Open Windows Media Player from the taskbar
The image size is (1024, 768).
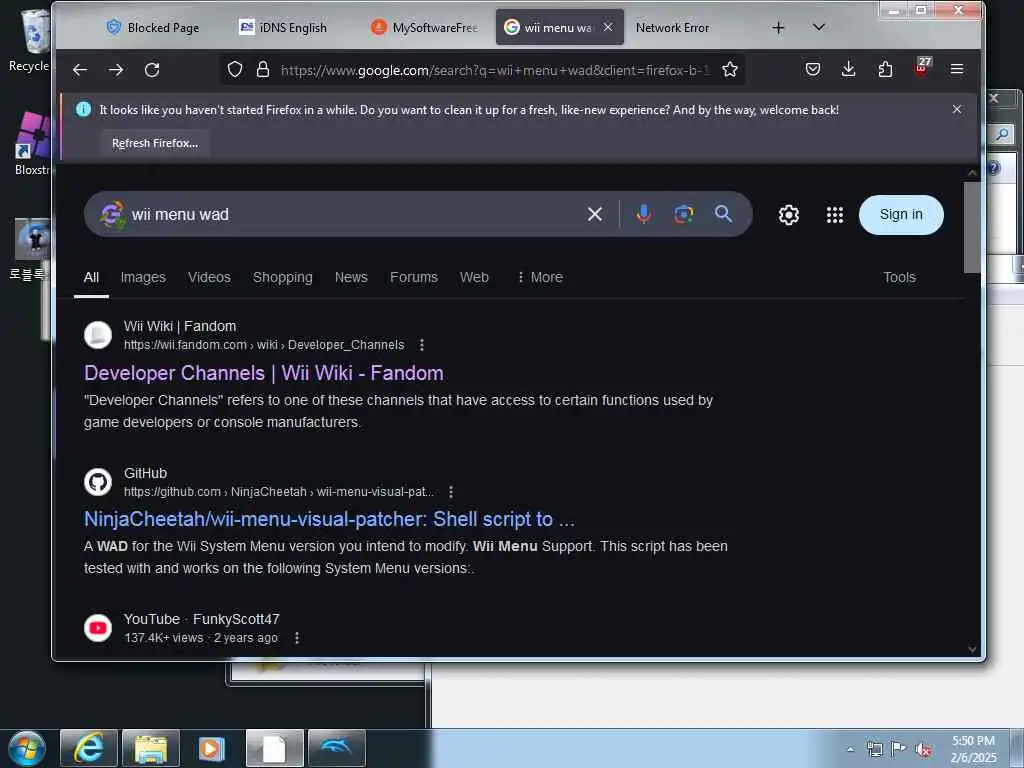click(212, 748)
